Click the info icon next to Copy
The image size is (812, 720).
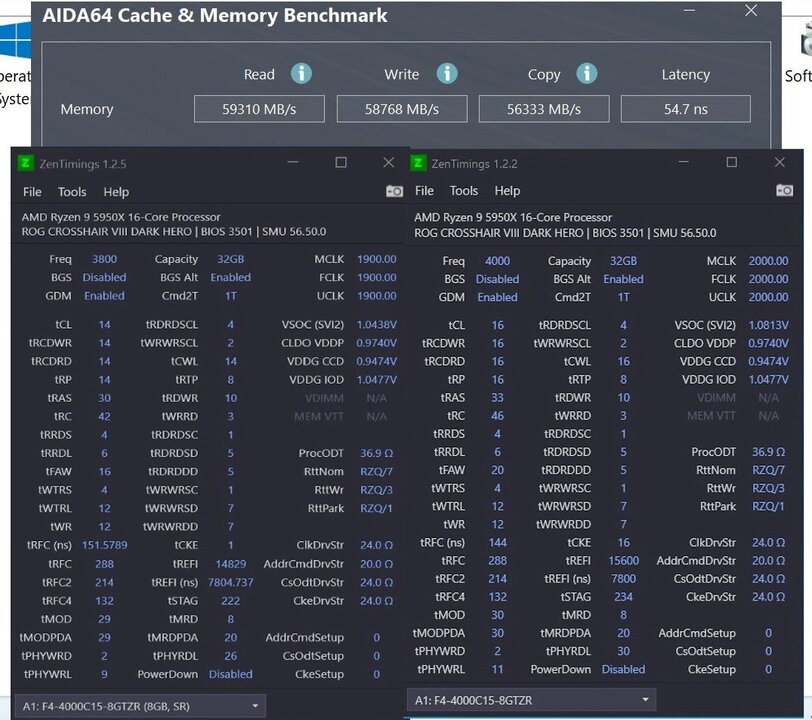[587, 74]
